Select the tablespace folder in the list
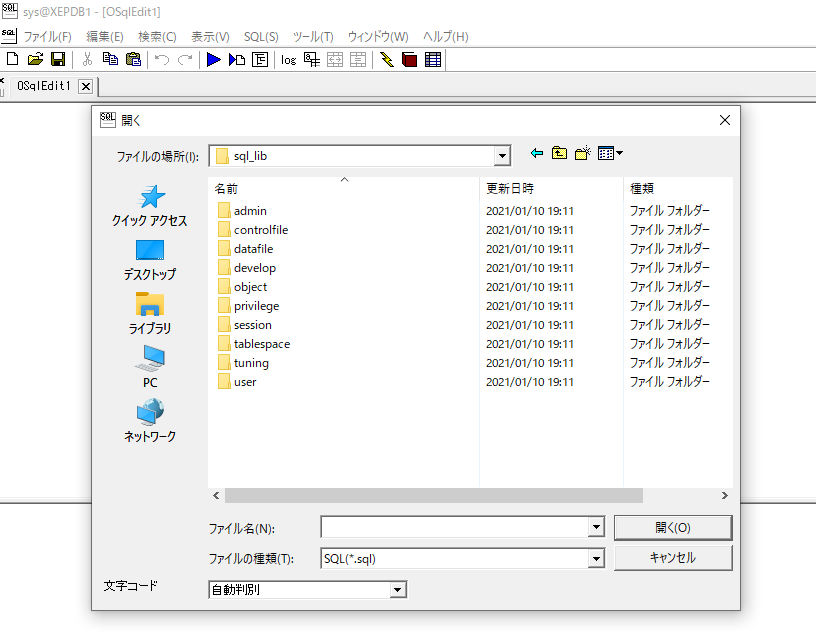 point(261,344)
